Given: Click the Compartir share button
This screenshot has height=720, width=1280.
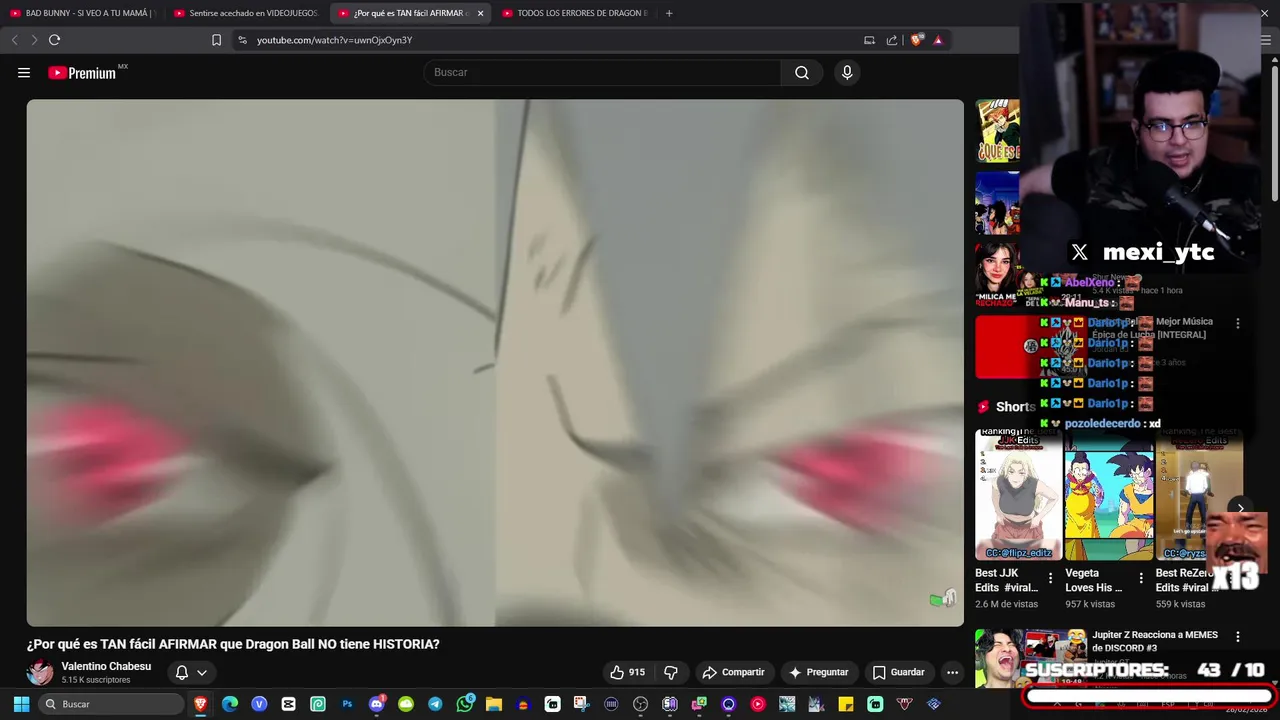Looking at the screenshot, I should tap(733, 672).
